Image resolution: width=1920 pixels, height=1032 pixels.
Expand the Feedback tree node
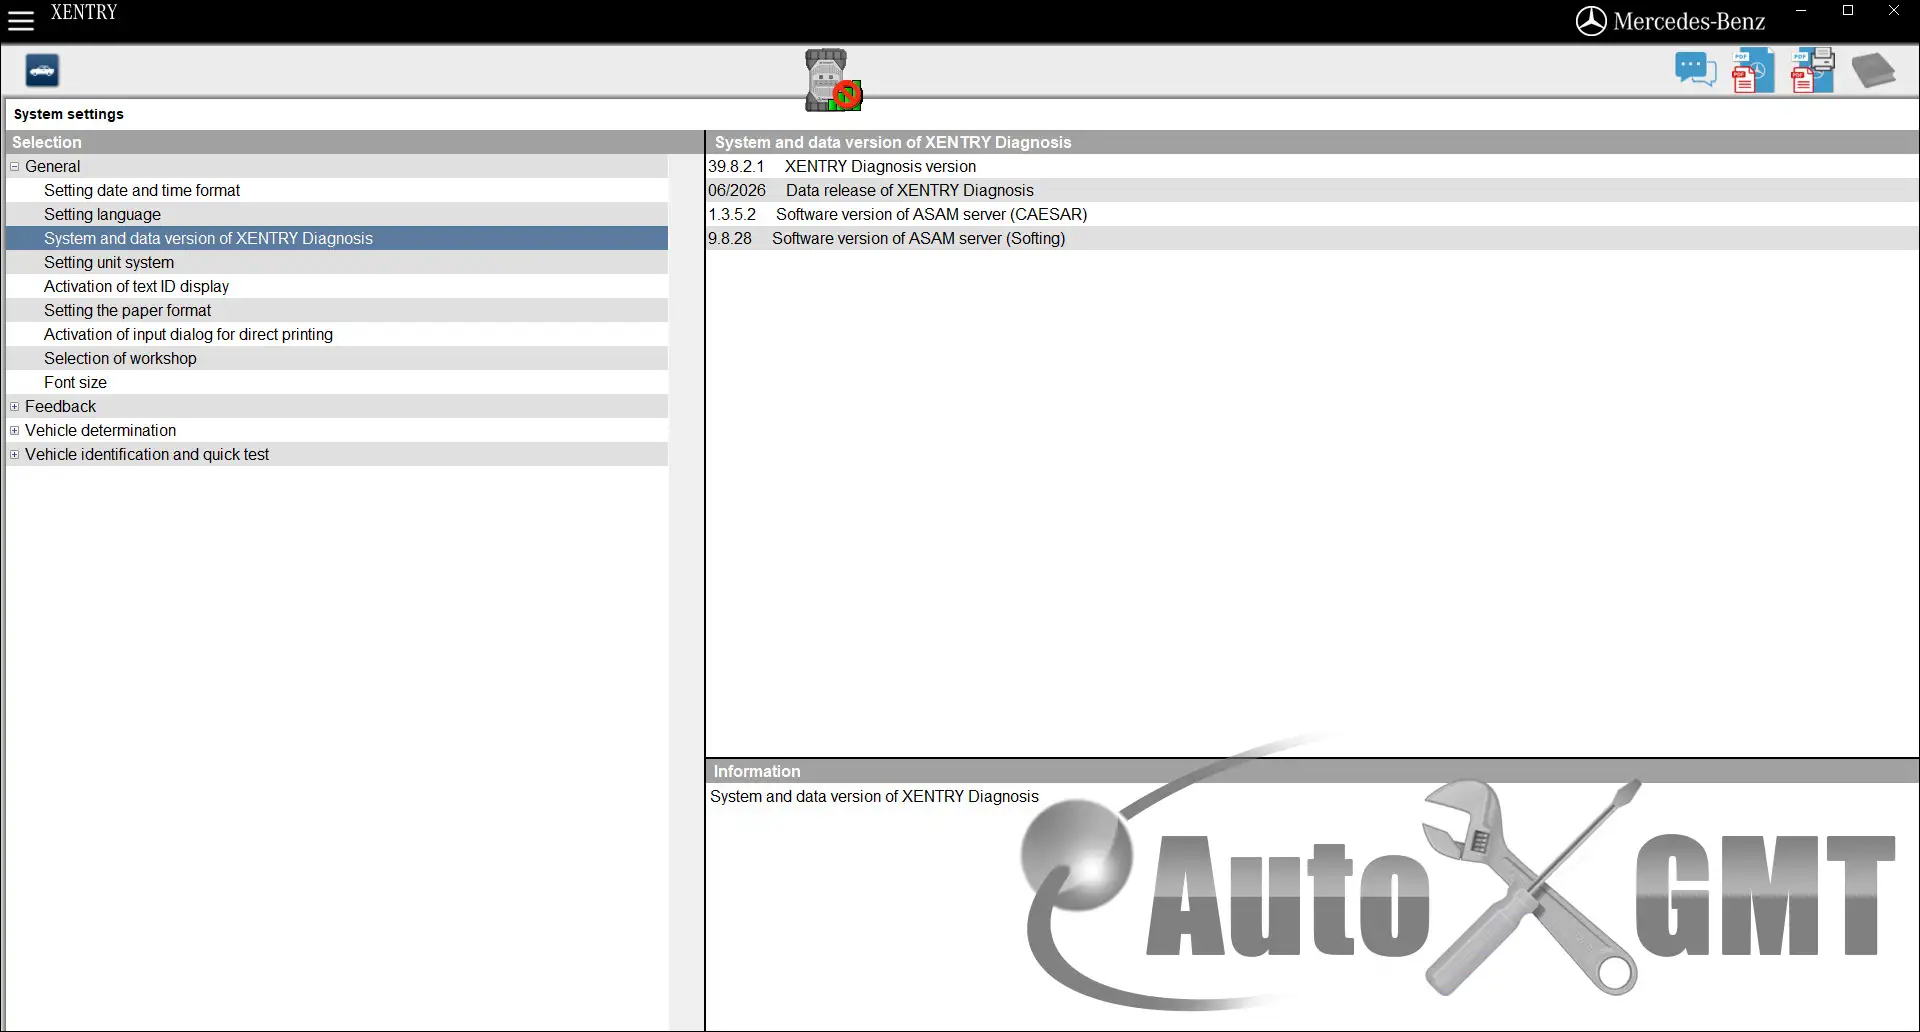15,407
